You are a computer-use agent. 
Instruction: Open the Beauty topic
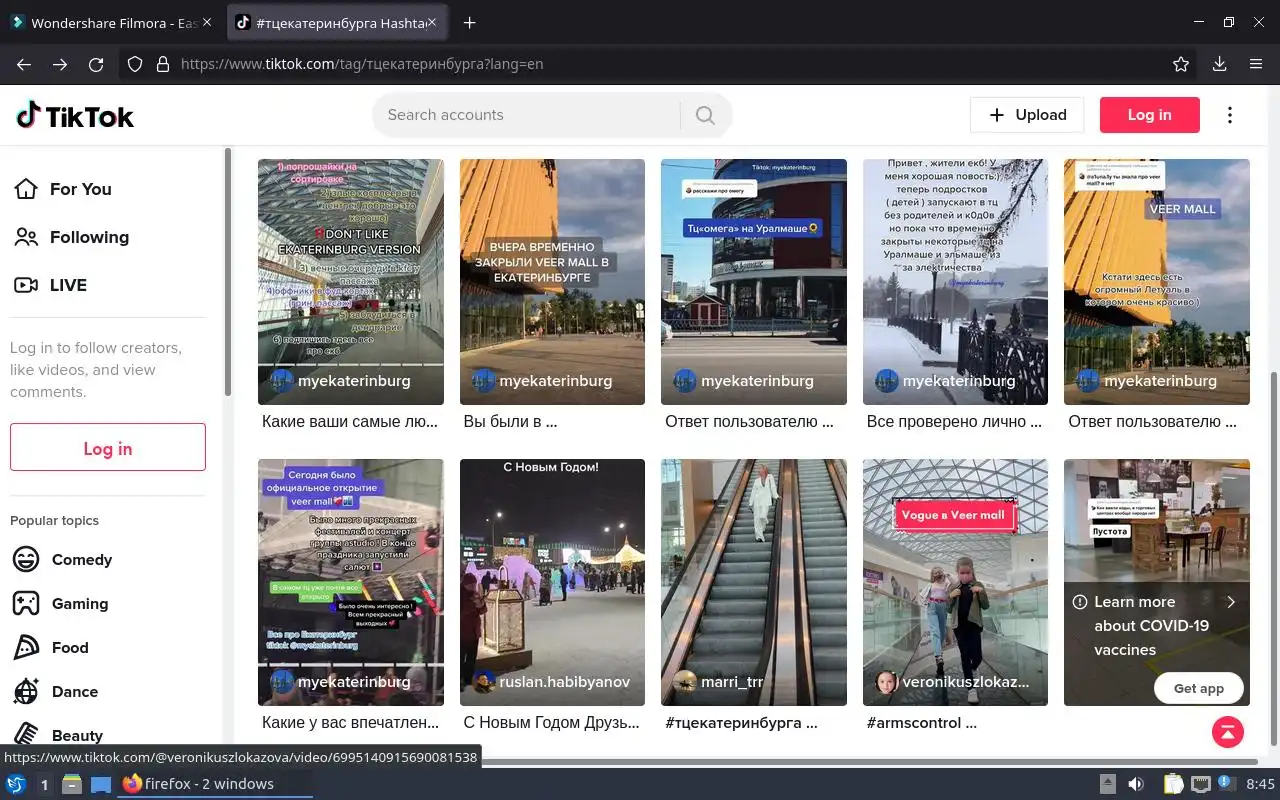click(x=77, y=735)
